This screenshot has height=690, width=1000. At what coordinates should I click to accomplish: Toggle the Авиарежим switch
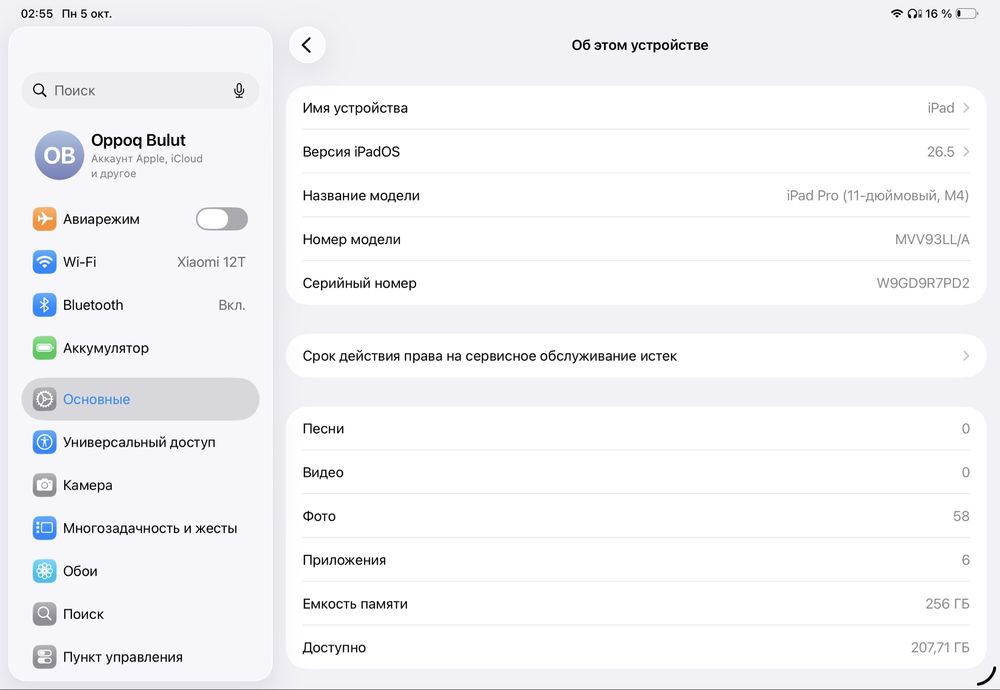point(221,219)
